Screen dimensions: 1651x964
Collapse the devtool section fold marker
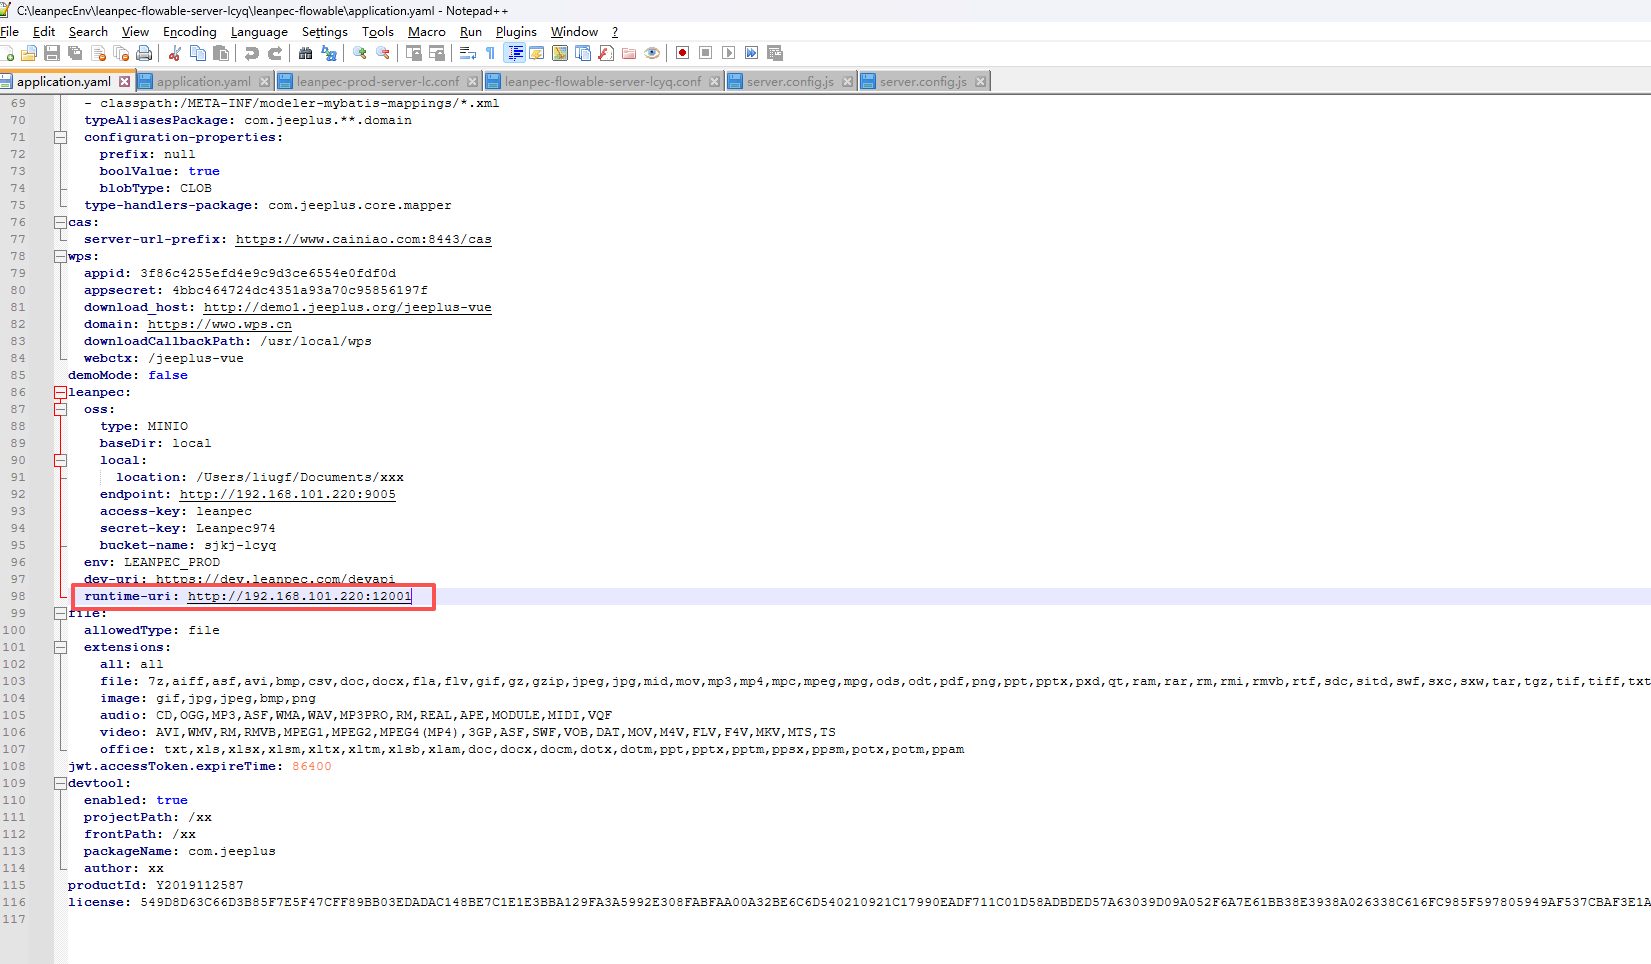[x=61, y=783]
